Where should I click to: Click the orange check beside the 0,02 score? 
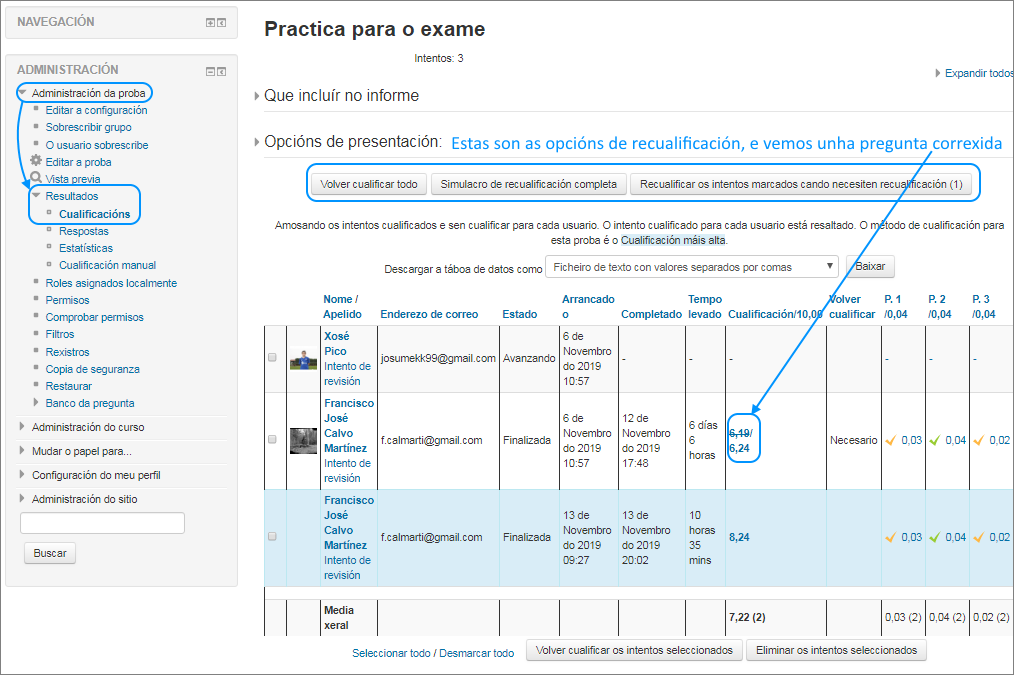click(x=979, y=439)
